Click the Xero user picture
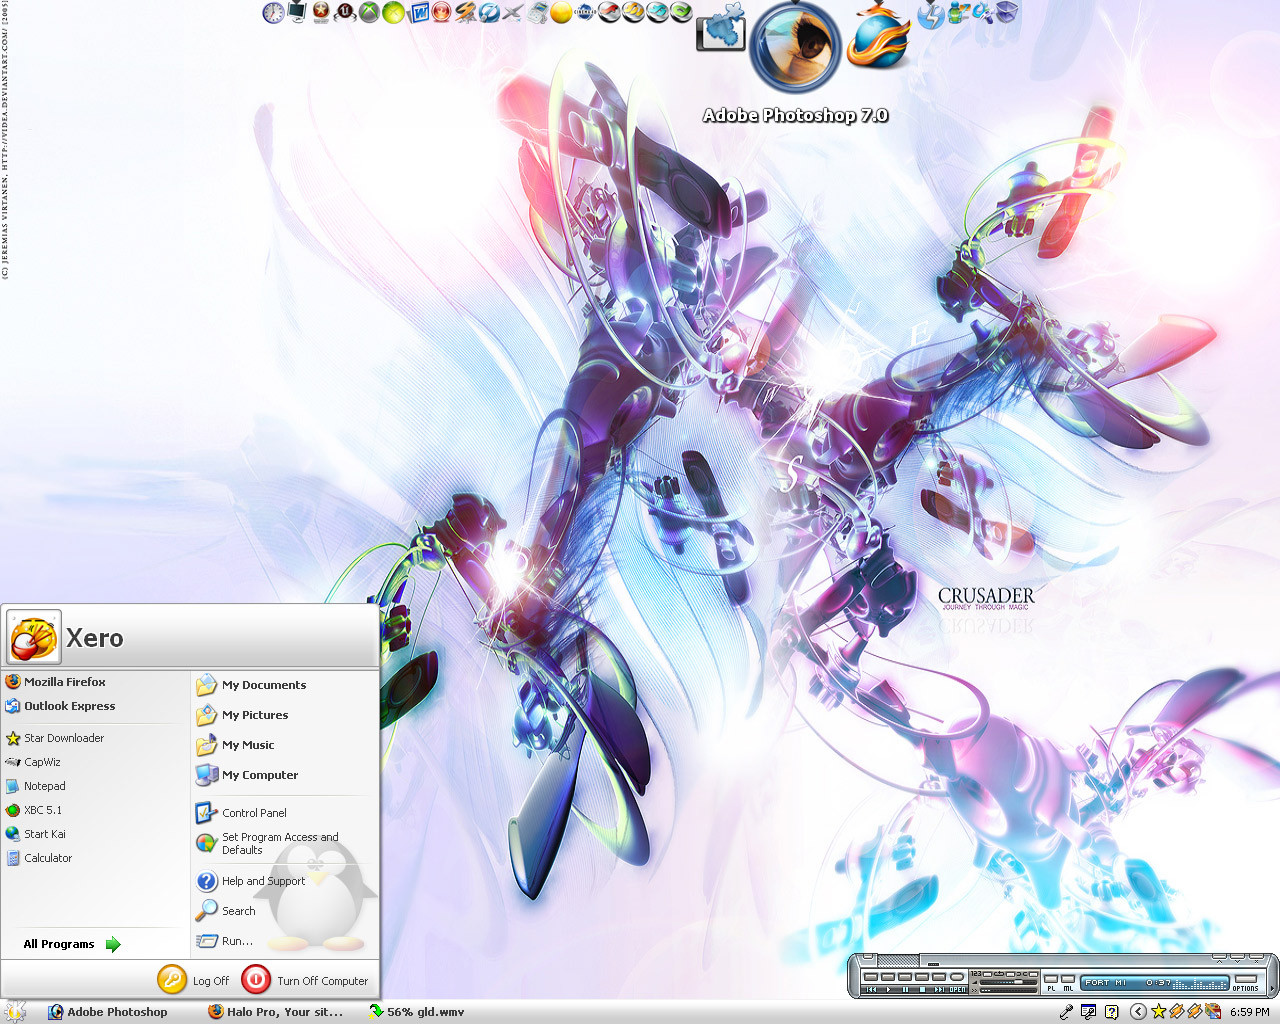 33,637
